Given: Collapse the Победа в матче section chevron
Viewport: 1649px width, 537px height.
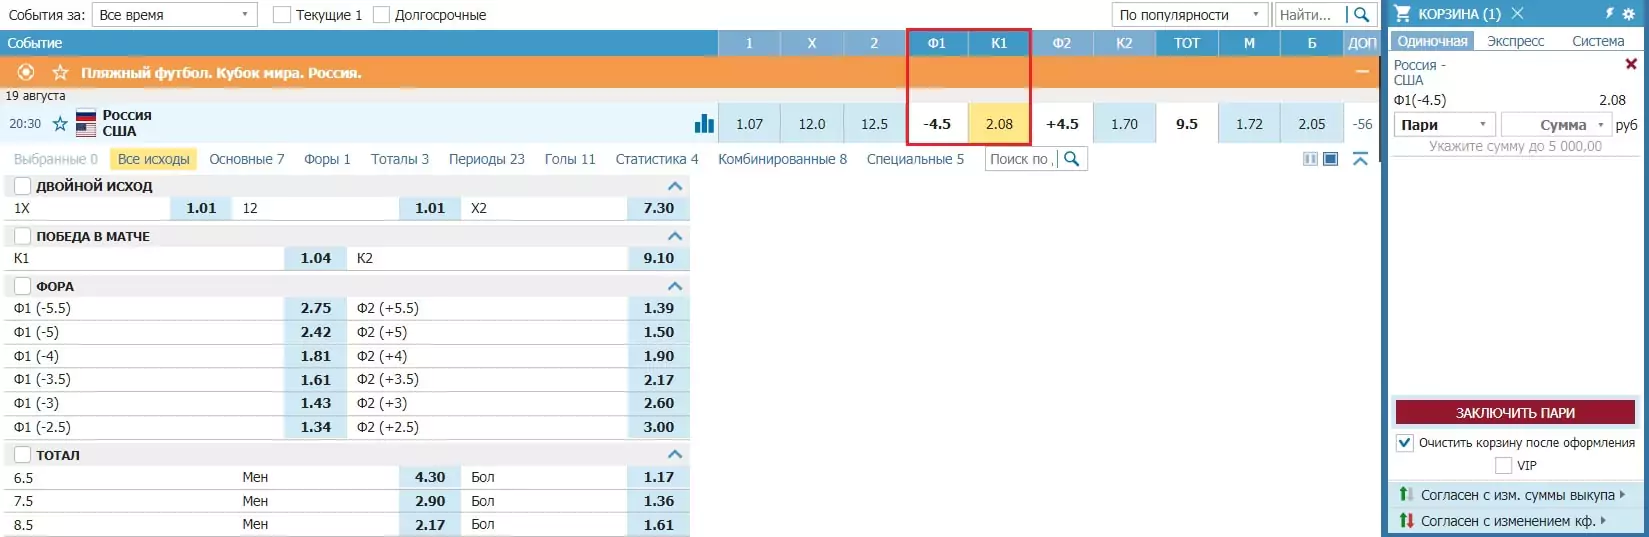Looking at the screenshot, I should click(675, 236).
